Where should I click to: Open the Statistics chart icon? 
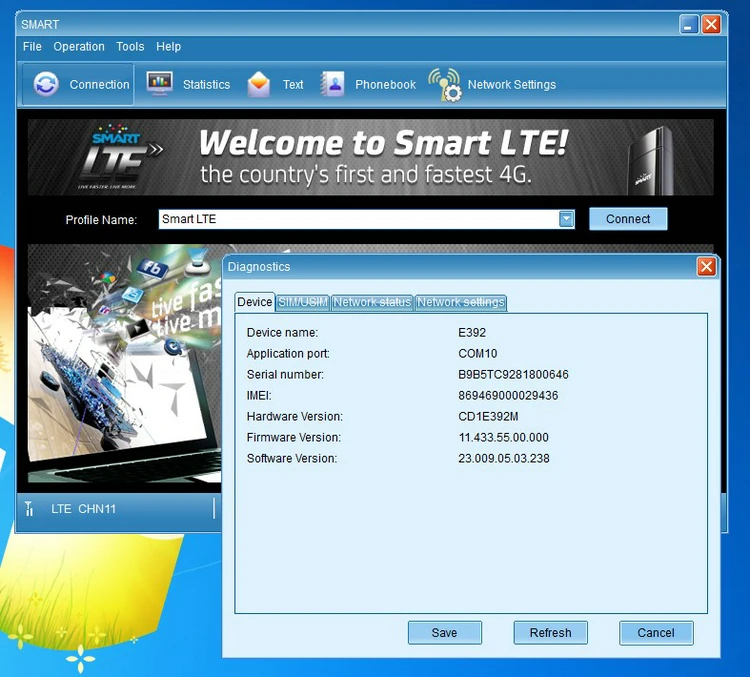[x=160, y=84]
